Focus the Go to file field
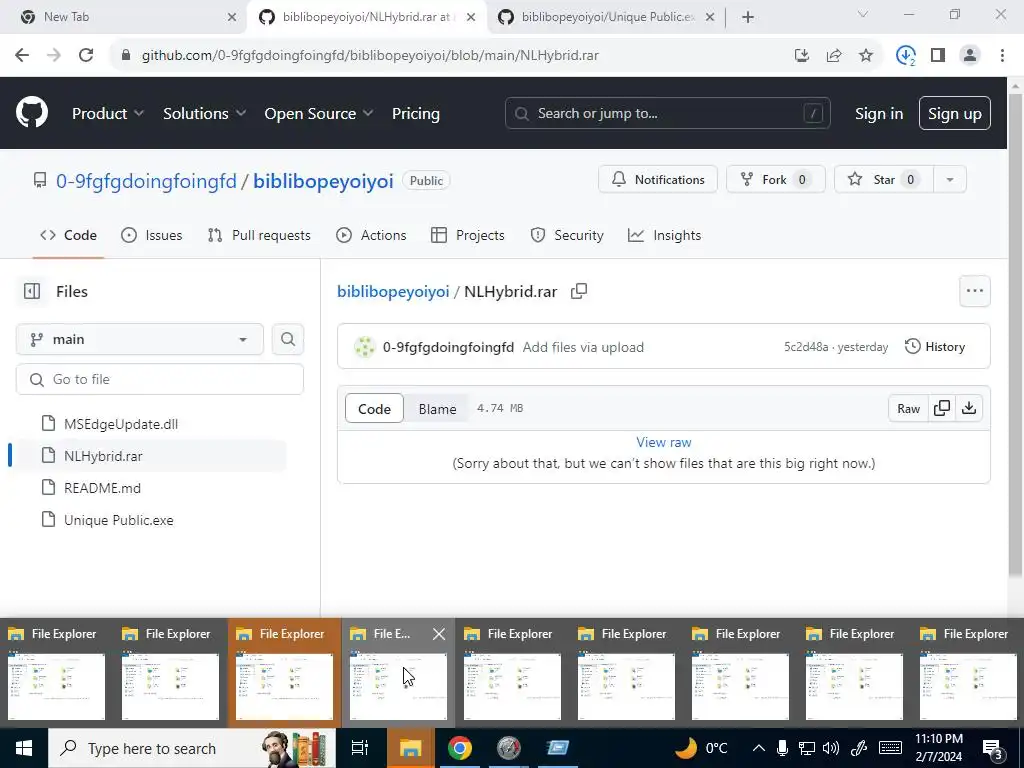The height and width of the screenshot is (768, 1024). point(160,379)
